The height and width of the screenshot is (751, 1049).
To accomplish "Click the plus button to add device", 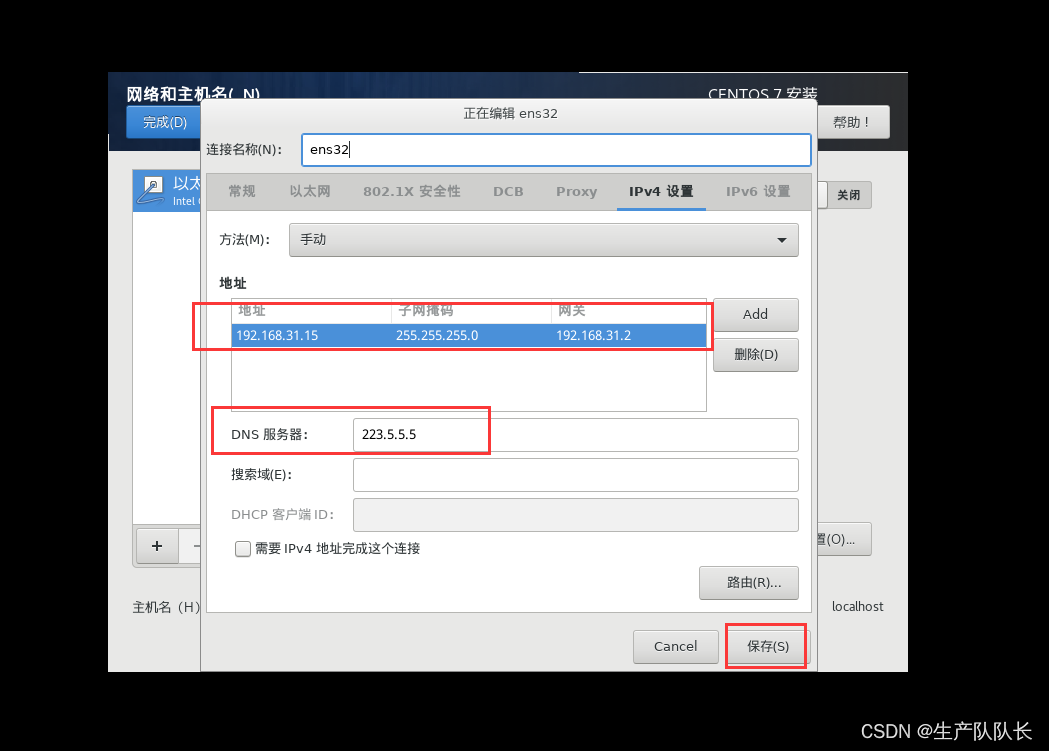I will [x=157, y=546].
